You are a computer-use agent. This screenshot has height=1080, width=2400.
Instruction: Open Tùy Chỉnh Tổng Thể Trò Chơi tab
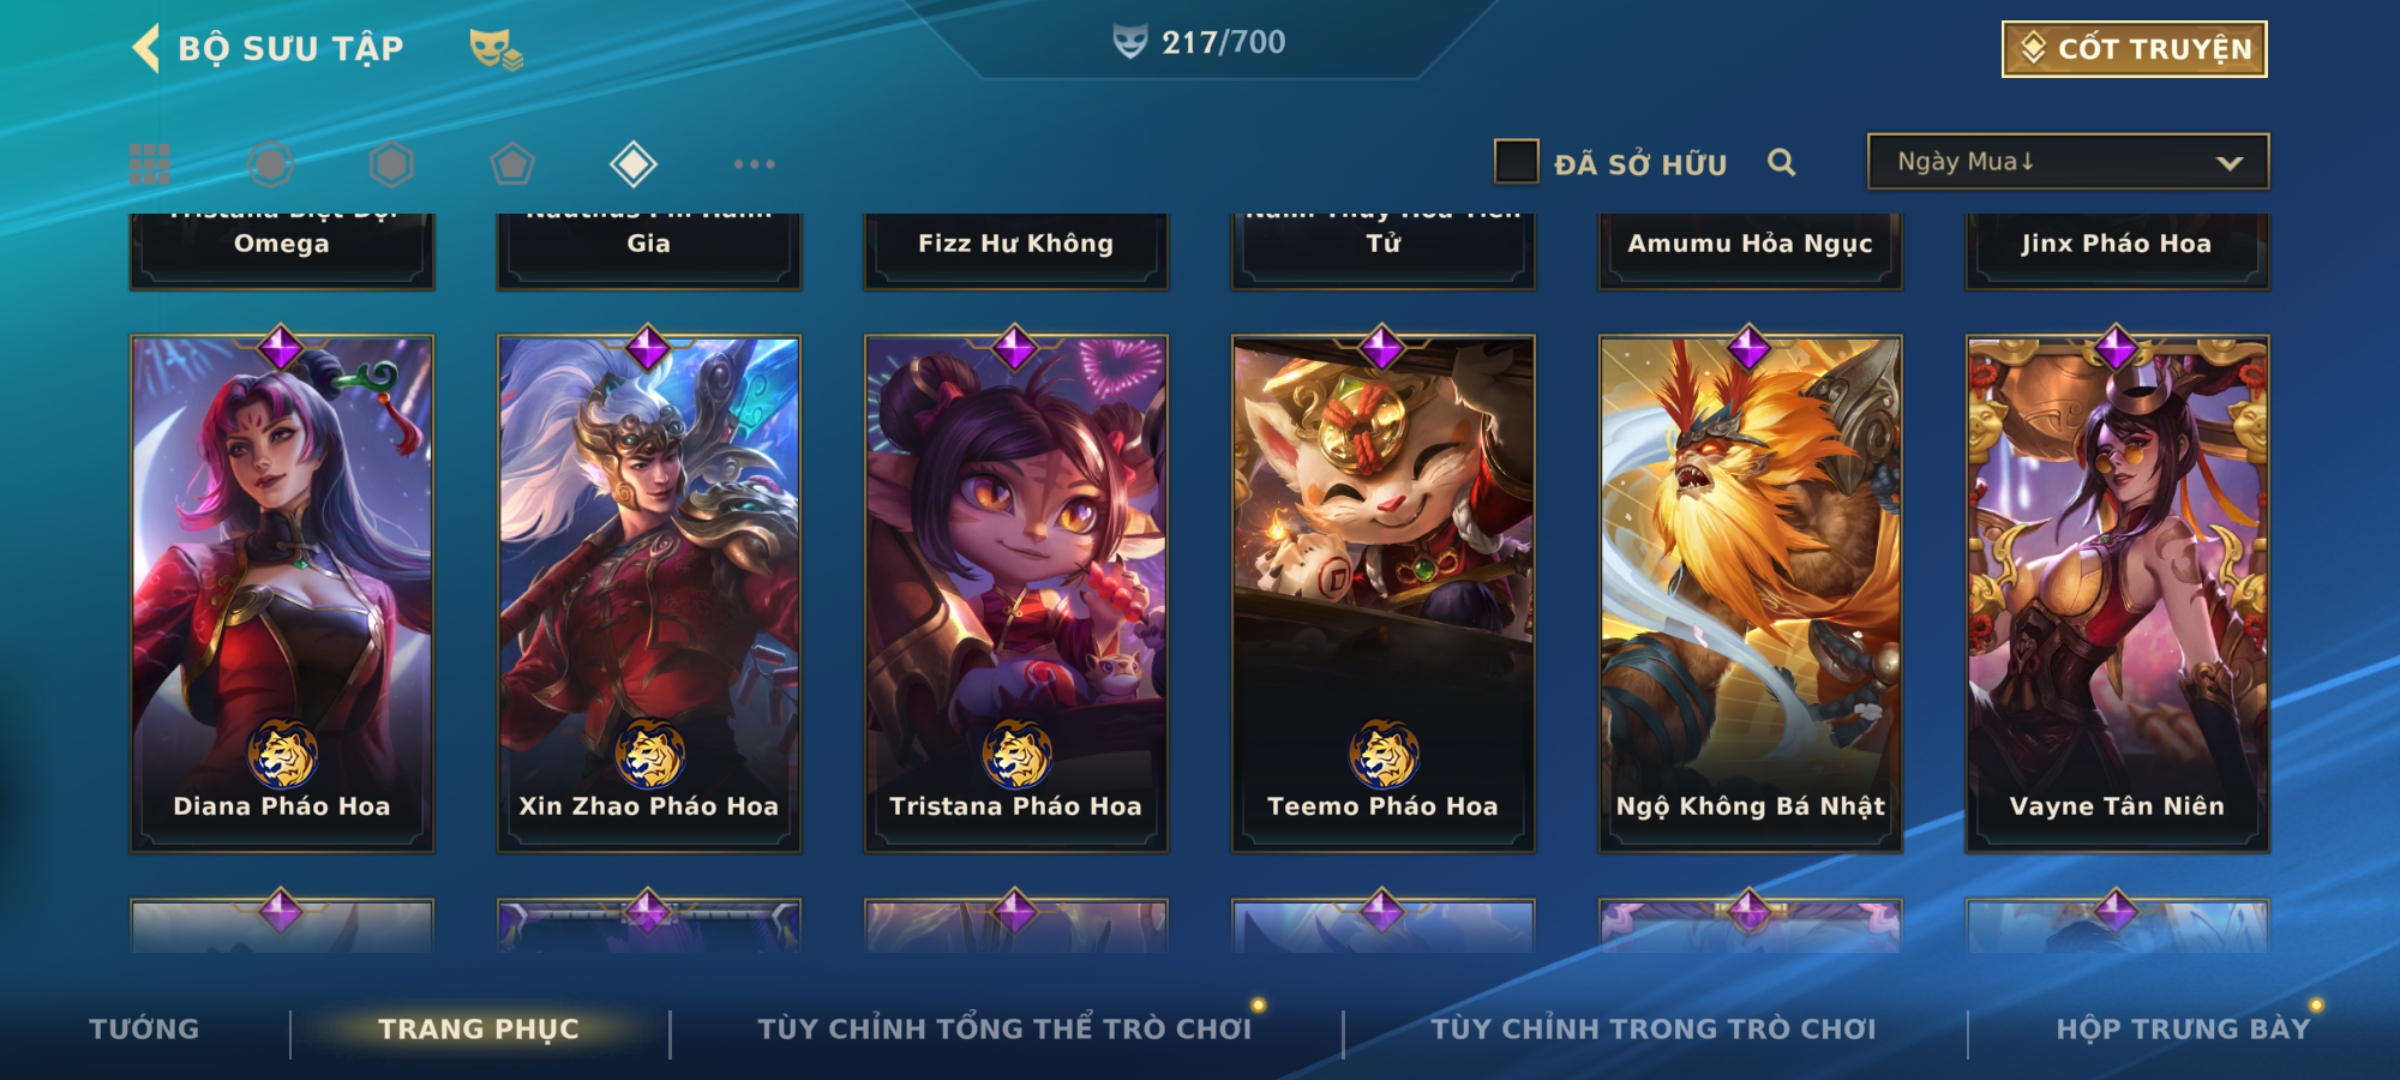pos(1004,1029)
